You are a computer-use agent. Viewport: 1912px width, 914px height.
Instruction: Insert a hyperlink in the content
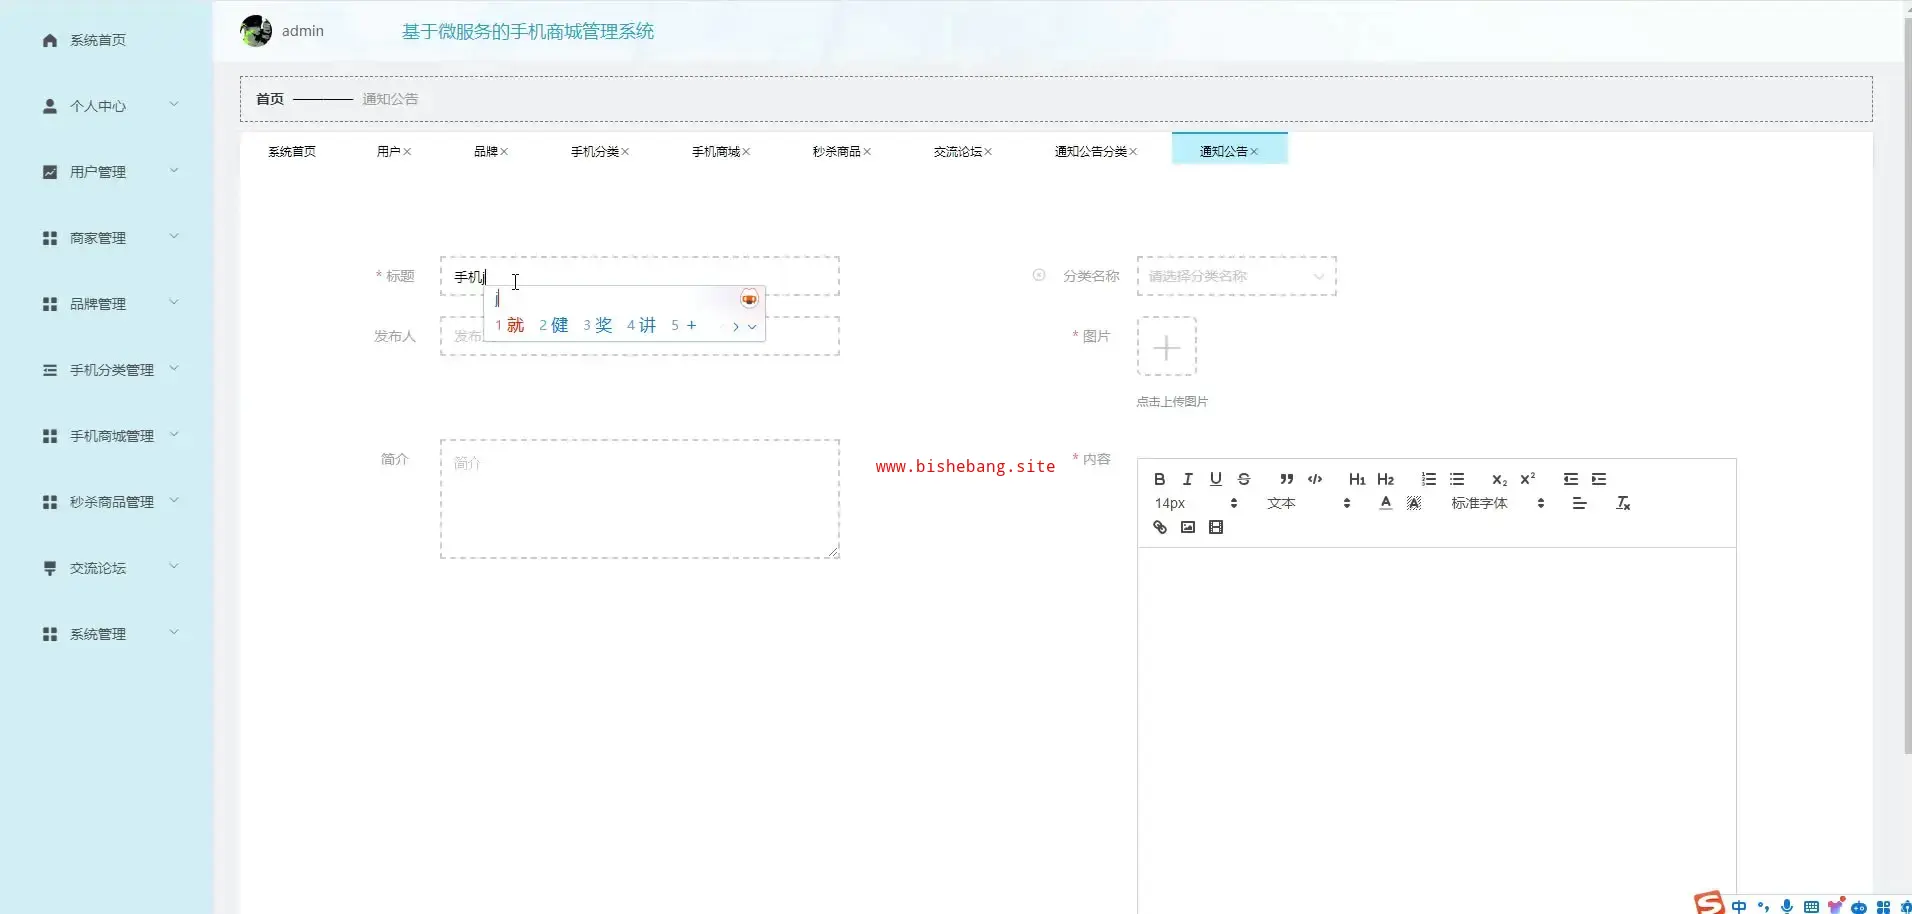click(x=1159, y=527)
